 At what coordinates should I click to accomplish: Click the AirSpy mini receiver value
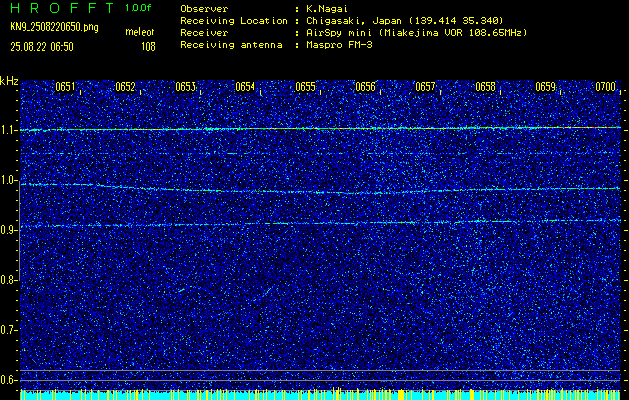click(x=417, y=33)
